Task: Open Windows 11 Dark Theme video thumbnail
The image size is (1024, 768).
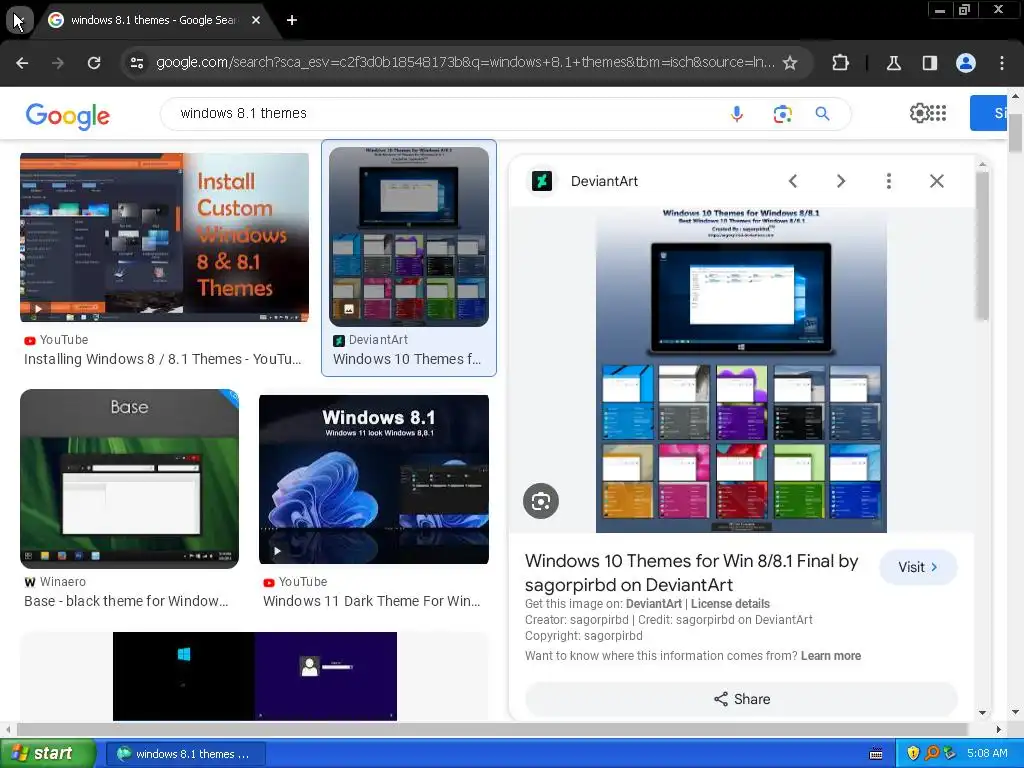Action: coord(374,479)
